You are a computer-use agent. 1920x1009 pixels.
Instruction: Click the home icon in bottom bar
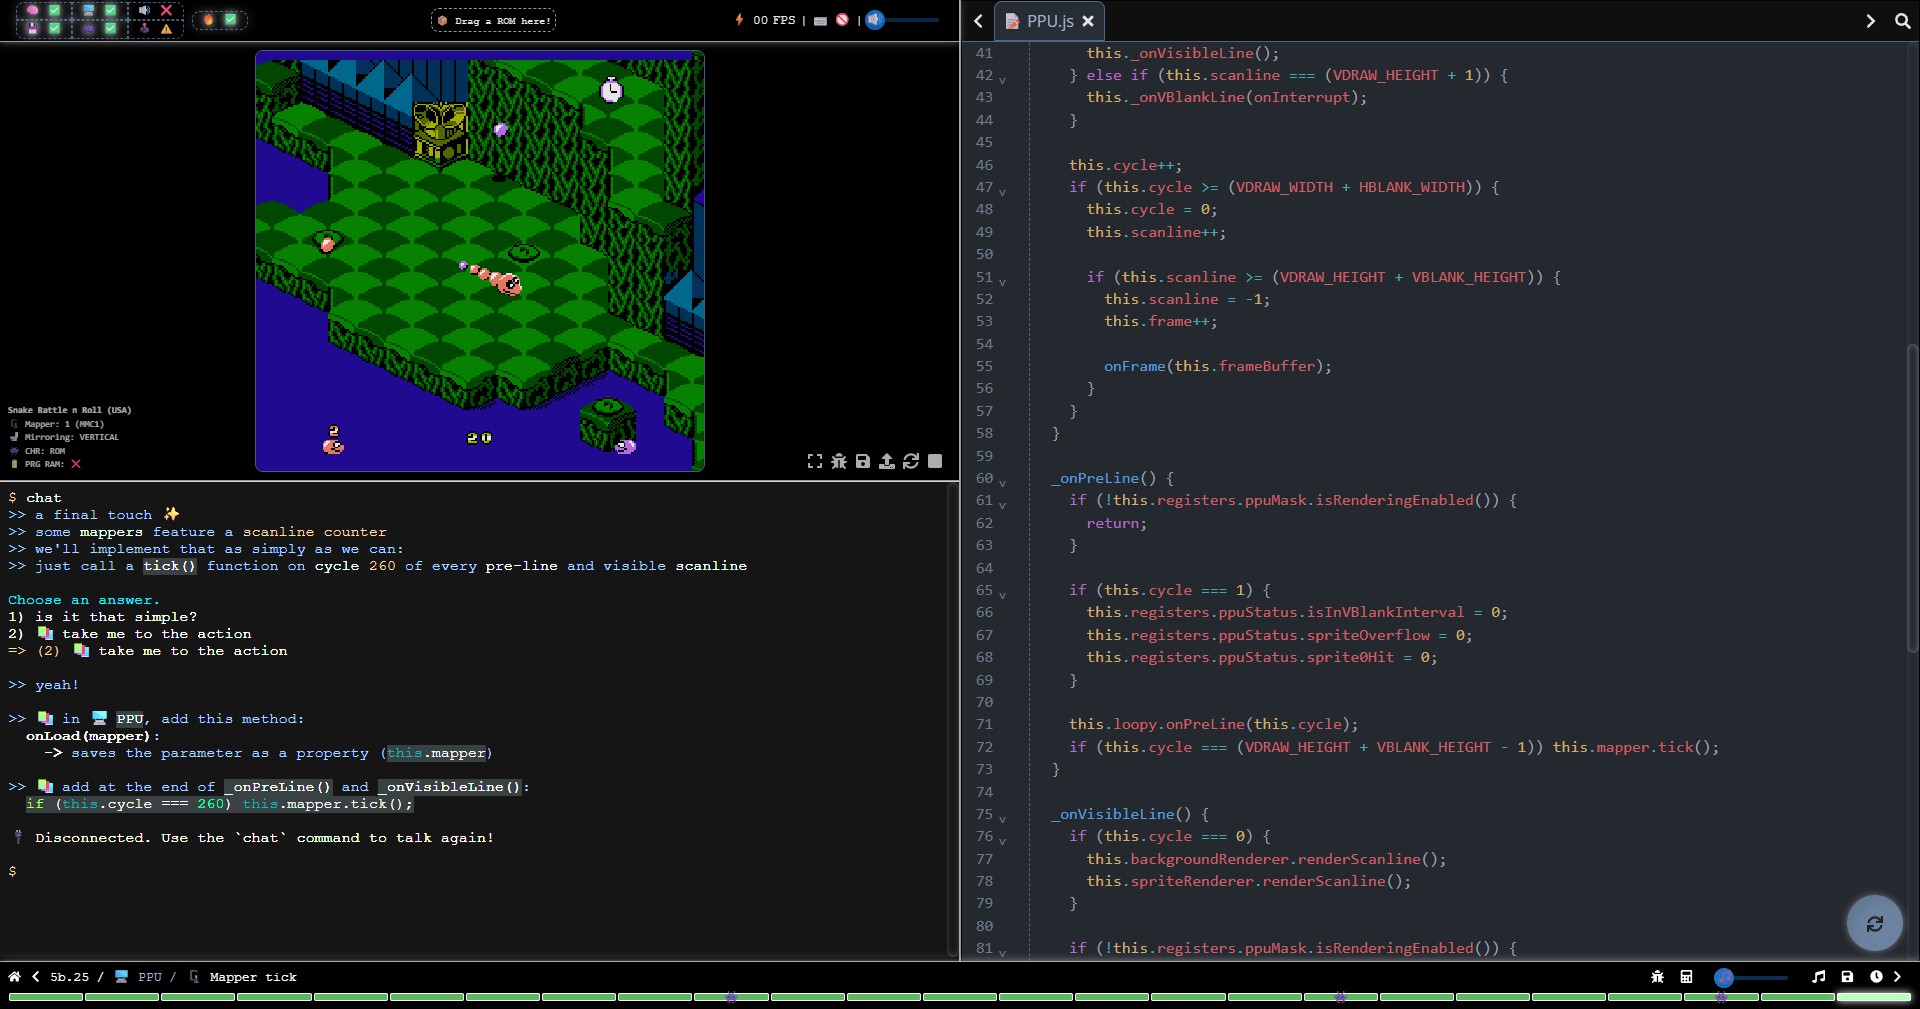click(x=14, y=977)
